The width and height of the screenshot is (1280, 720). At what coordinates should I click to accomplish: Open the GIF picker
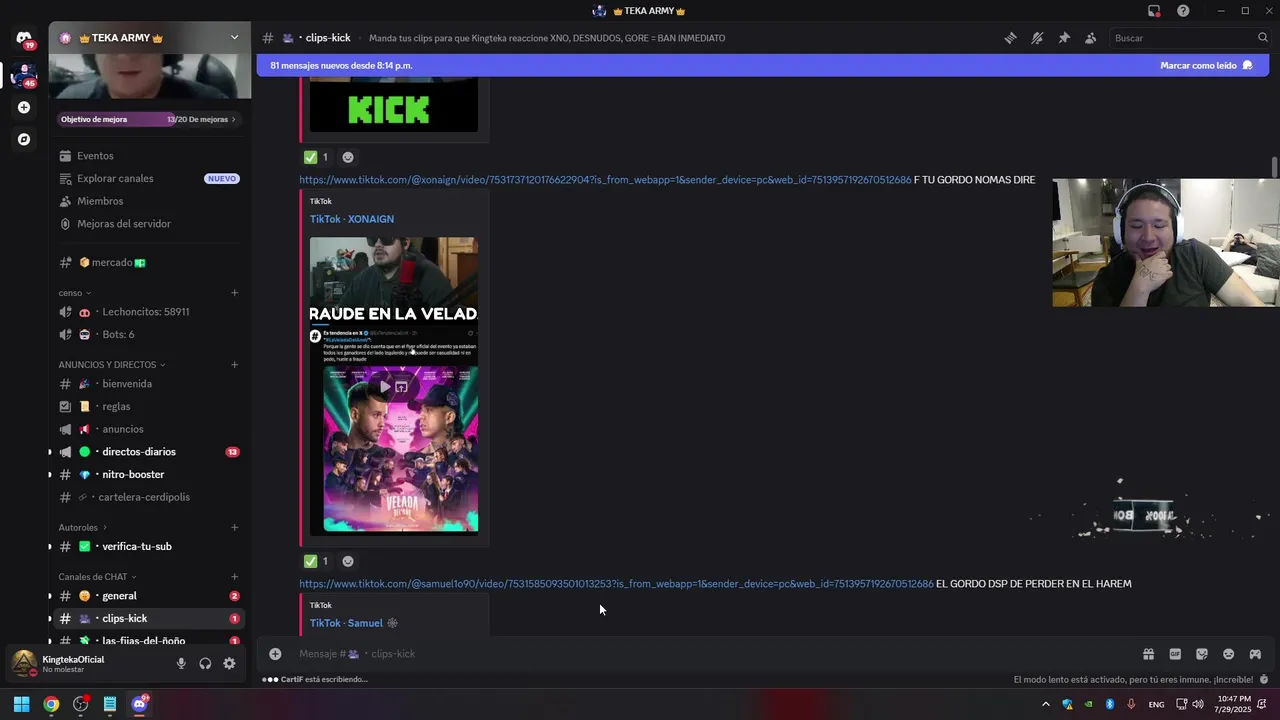pyautogui.click(x=1175, y=654)
